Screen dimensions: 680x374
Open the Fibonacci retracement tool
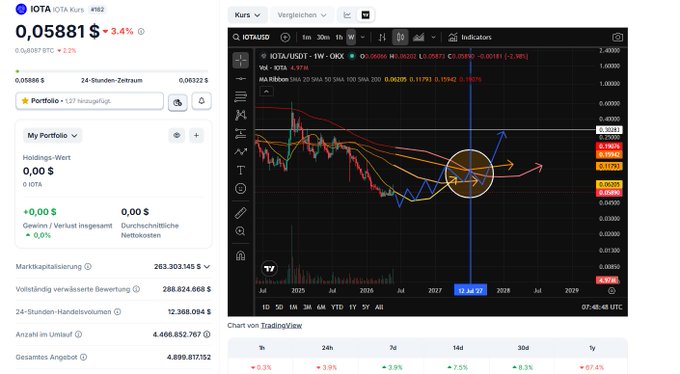pyautogui.click(x=241, y=96)
